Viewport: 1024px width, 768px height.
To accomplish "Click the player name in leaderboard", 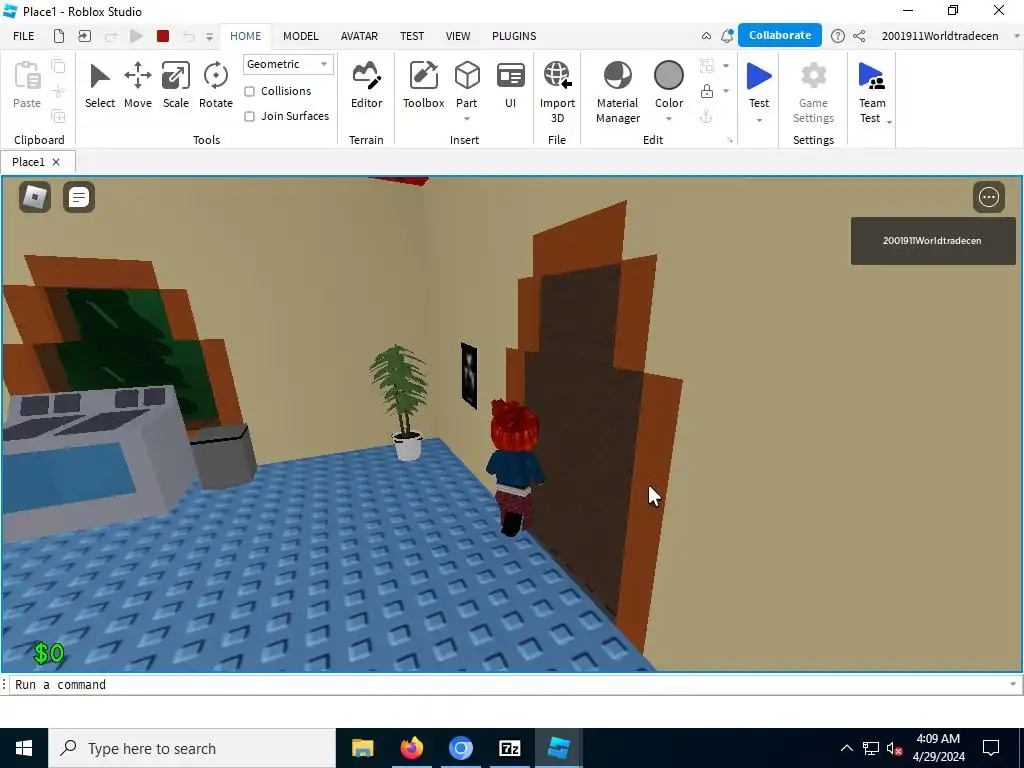I will (x=932, y=240).
